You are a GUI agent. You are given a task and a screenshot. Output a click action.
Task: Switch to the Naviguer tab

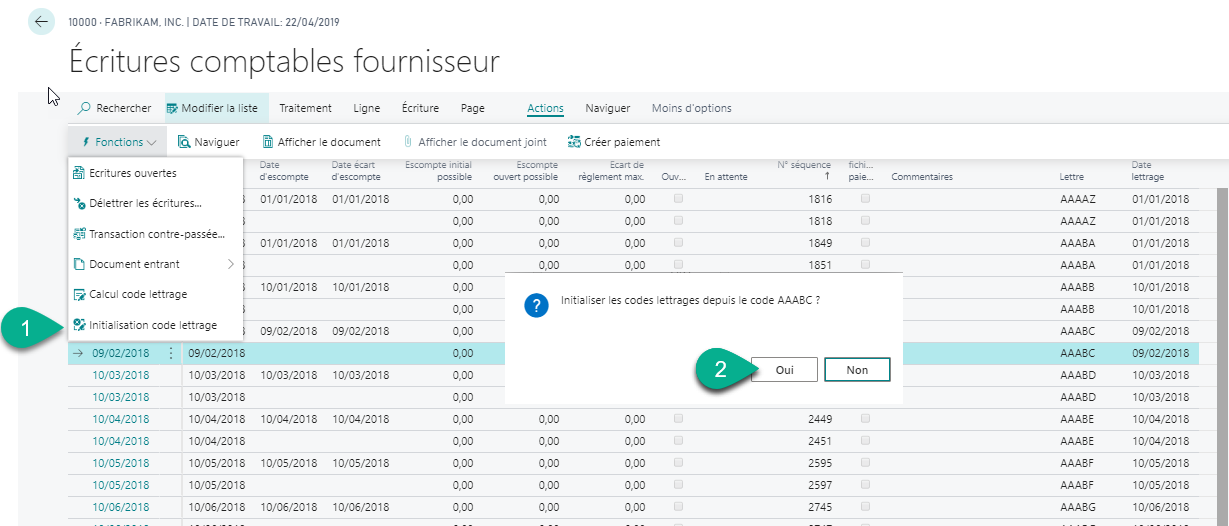coord(607,108)
